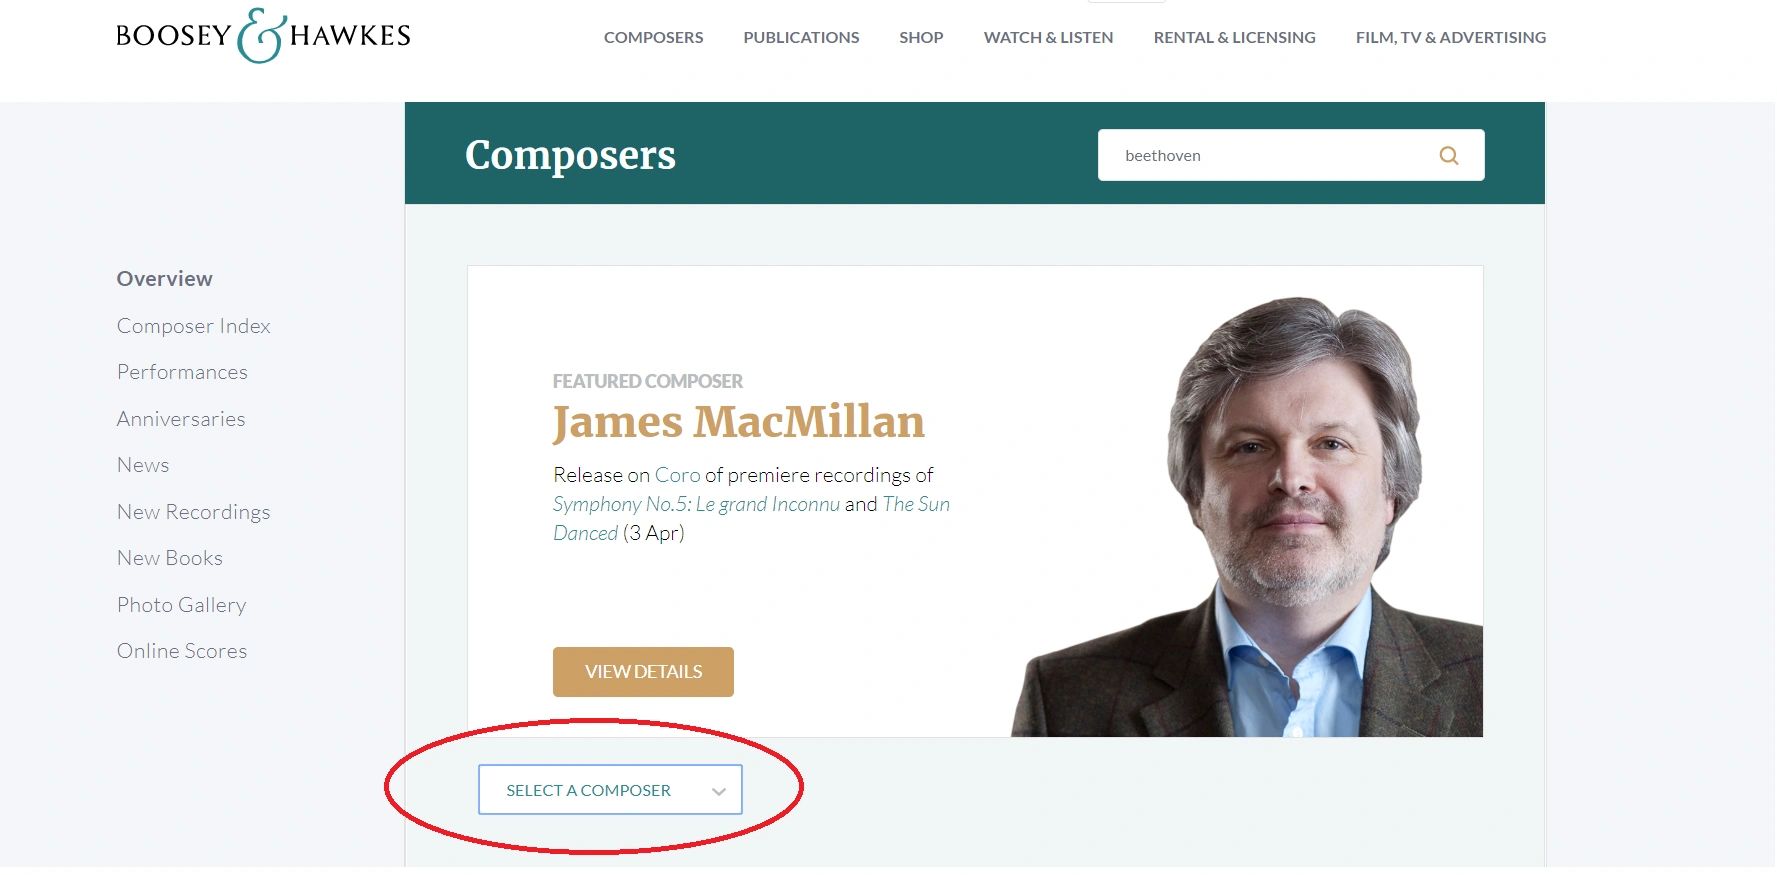Click the James MacMillan heading
Viewport: 1777px width, 875px height.
tap(738, 422)
